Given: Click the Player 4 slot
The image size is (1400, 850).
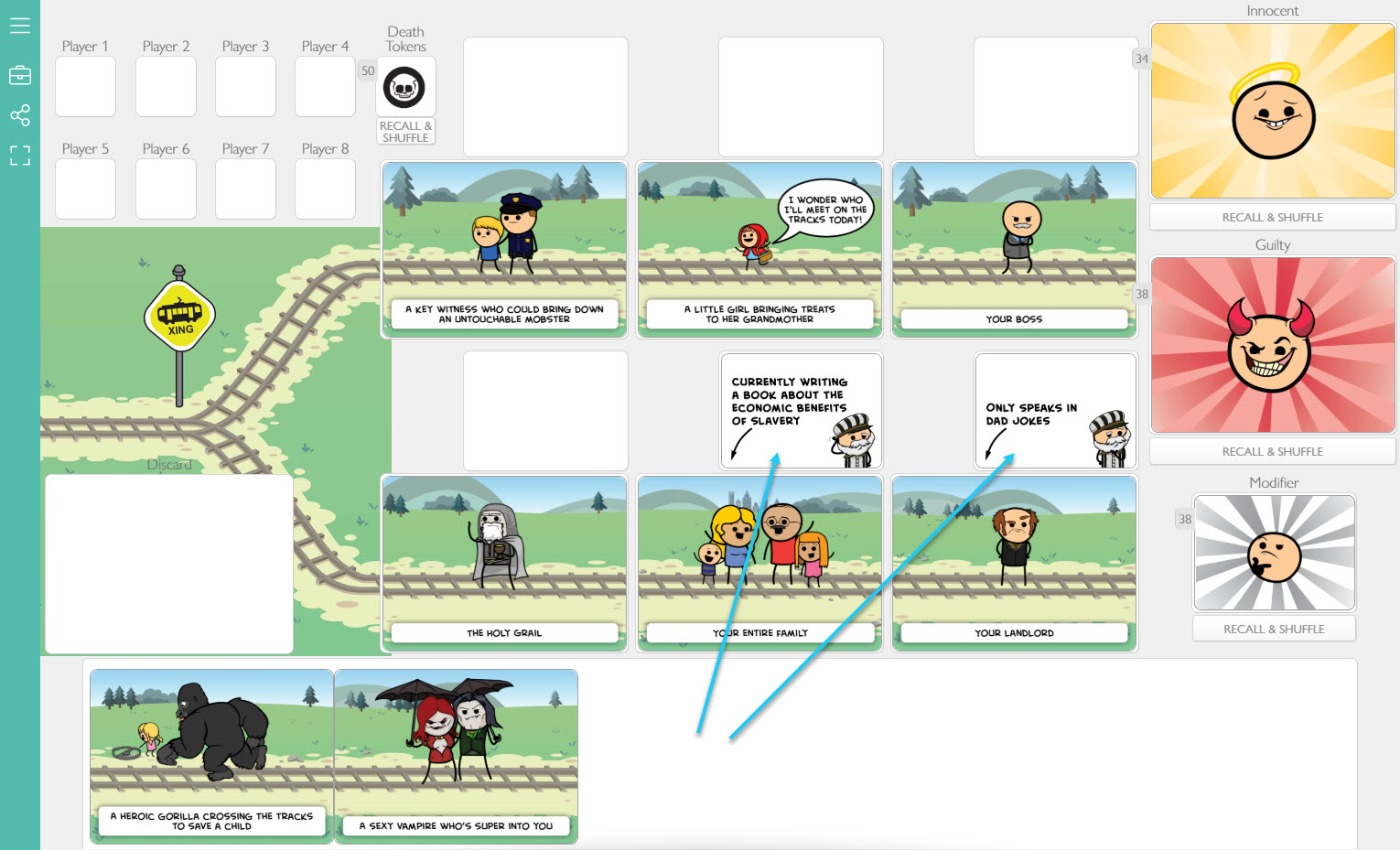Looking at the screenshot, I should point(325,86).
